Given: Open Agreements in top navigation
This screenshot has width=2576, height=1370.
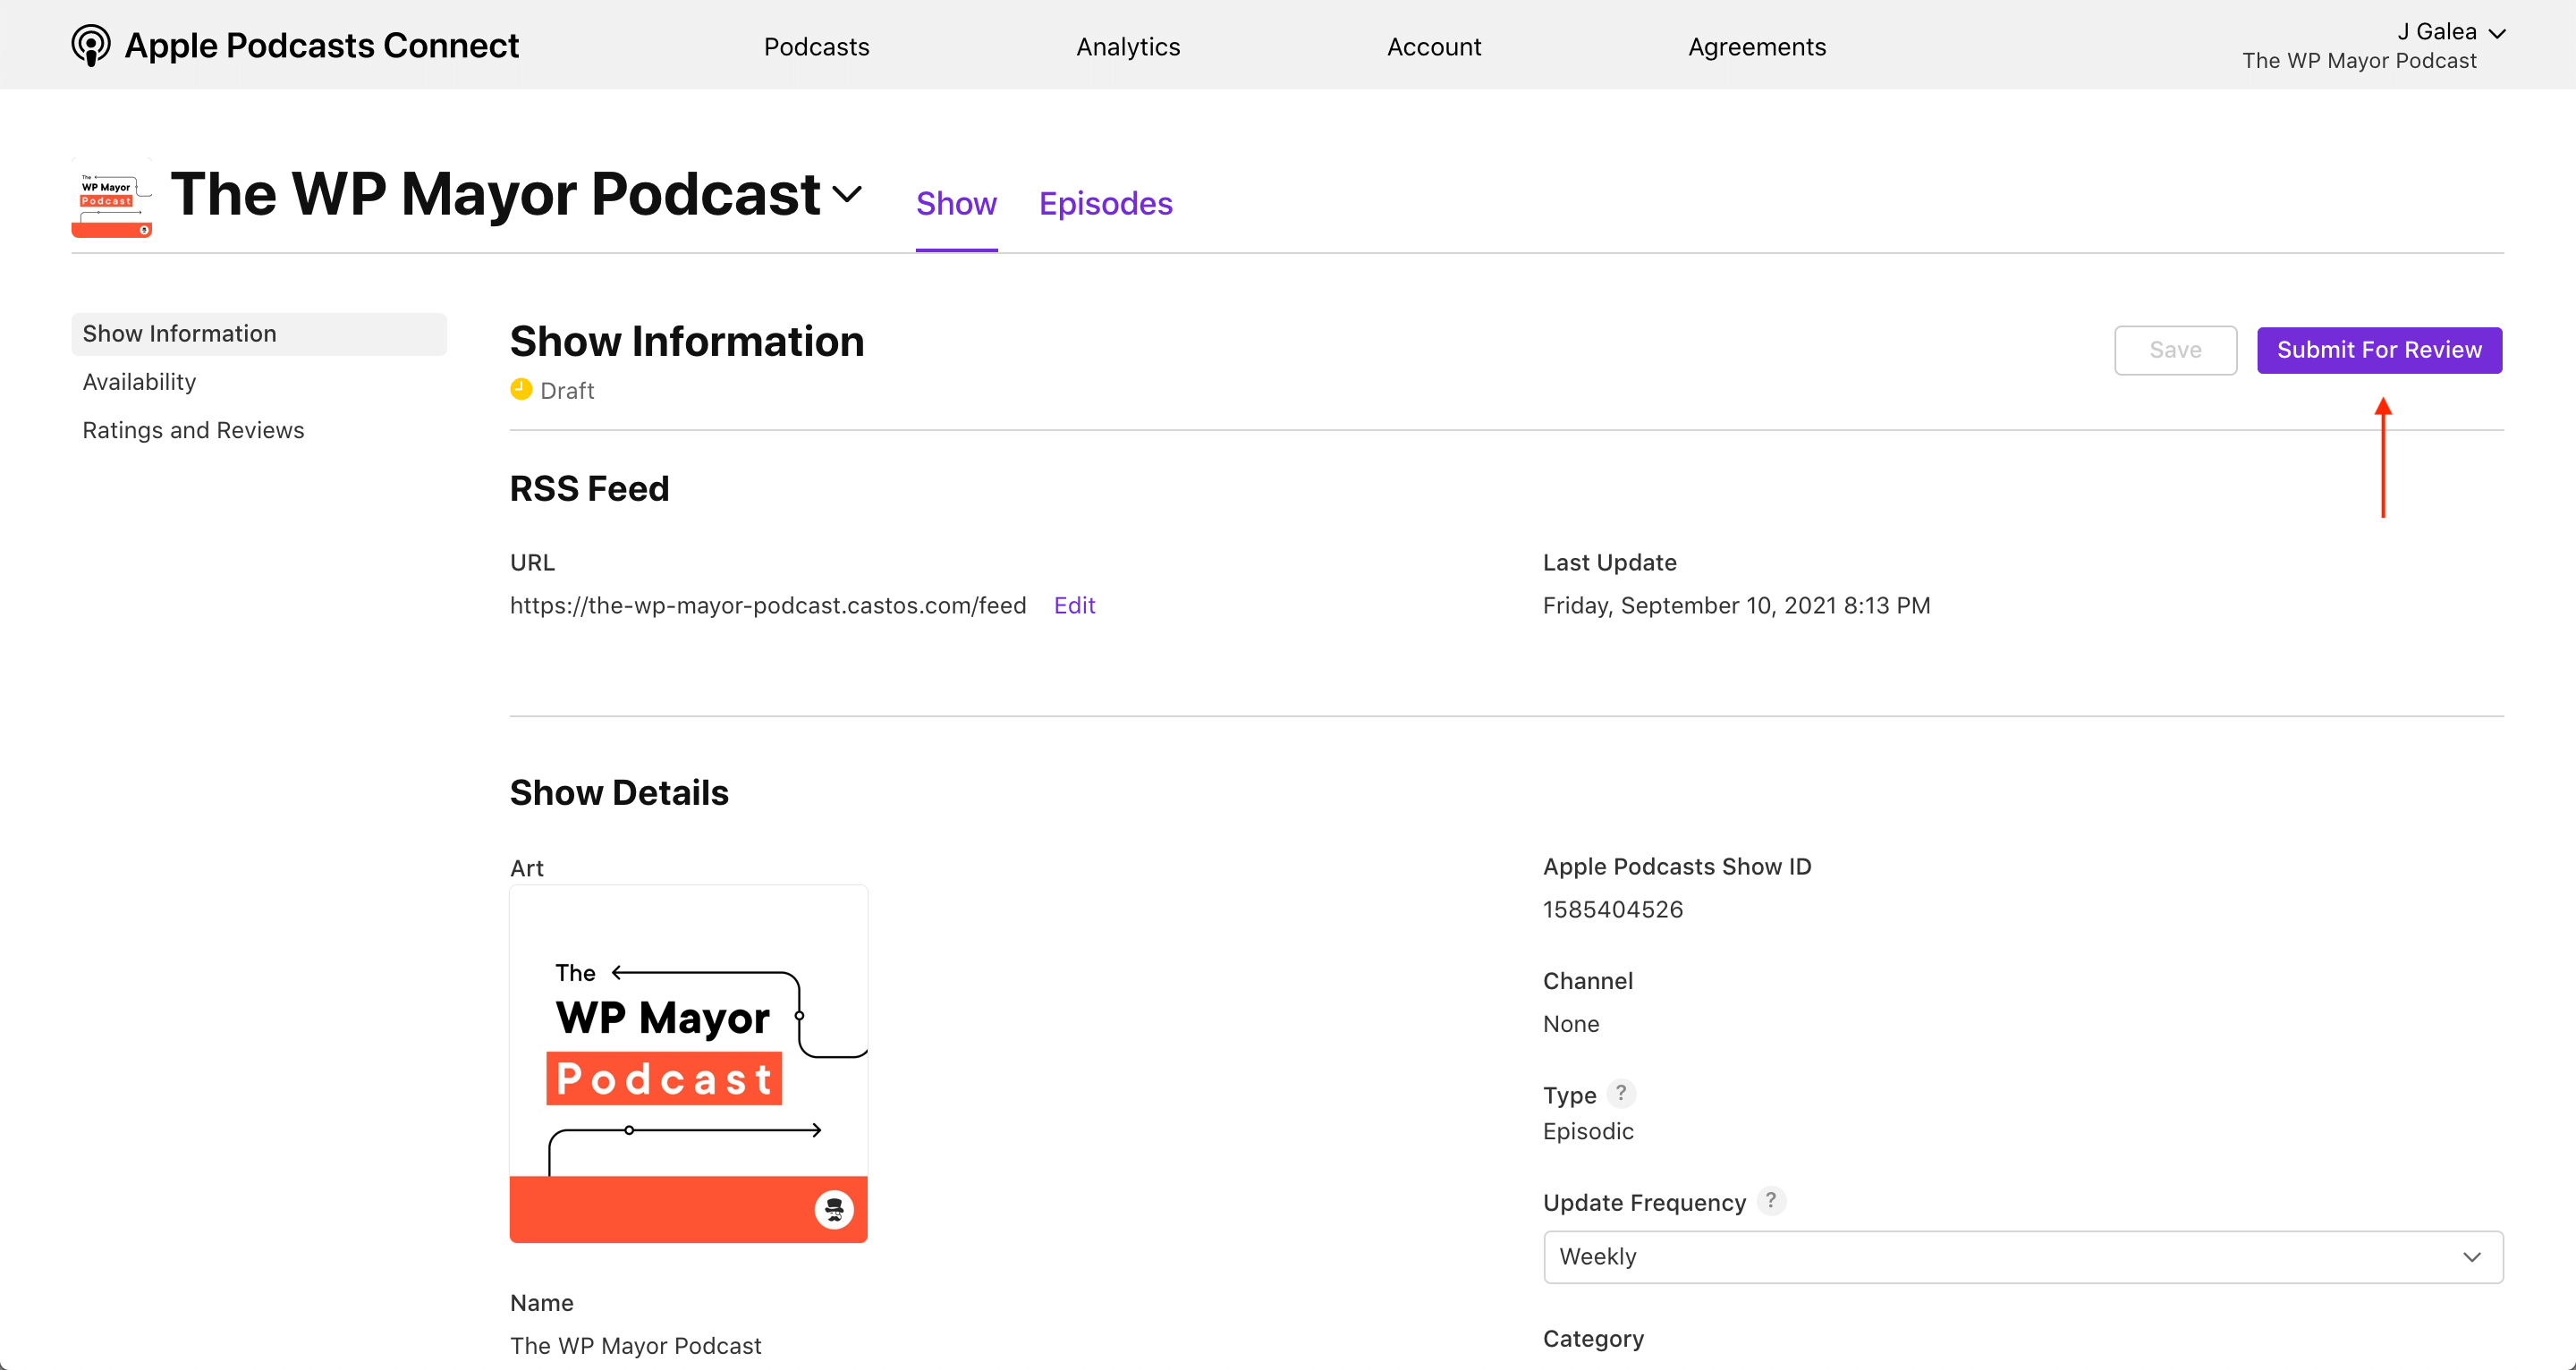Looking at the screenshot, I should (x=1757, y=47).
